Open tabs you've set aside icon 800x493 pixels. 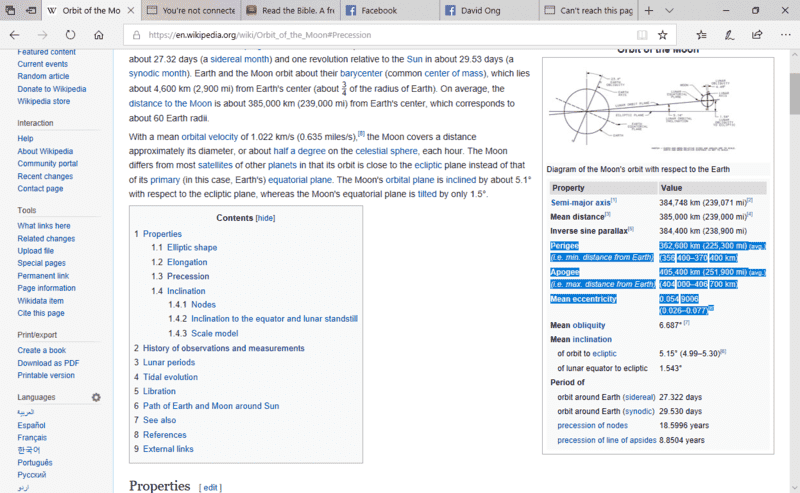10,10
